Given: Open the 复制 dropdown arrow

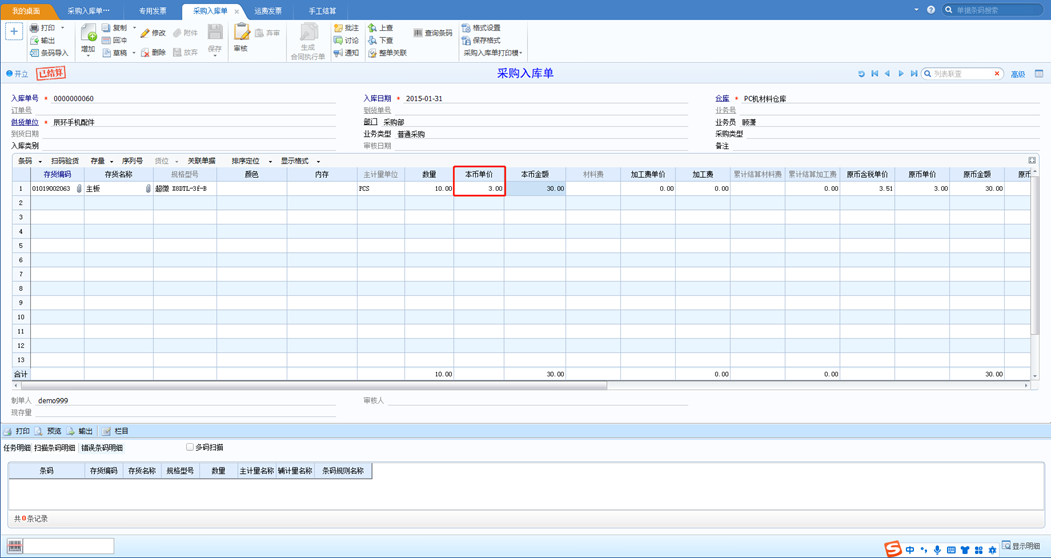Looking at the screenshot, I should coord(134,28).
